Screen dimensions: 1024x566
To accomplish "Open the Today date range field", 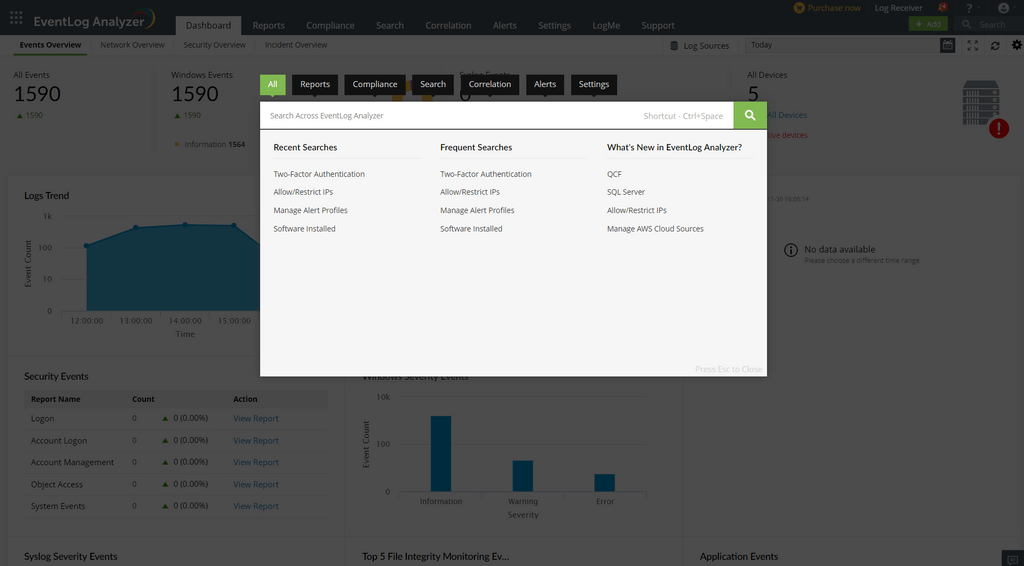I will 841,45.
